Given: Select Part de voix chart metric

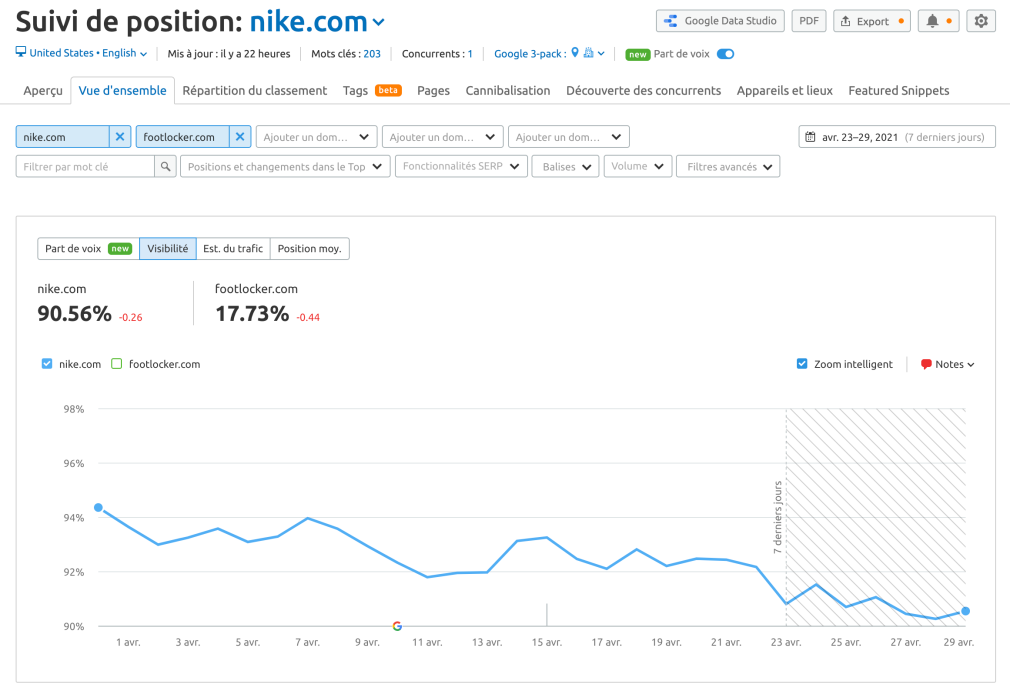Looking at the screenshot, I should pos(88,249).
